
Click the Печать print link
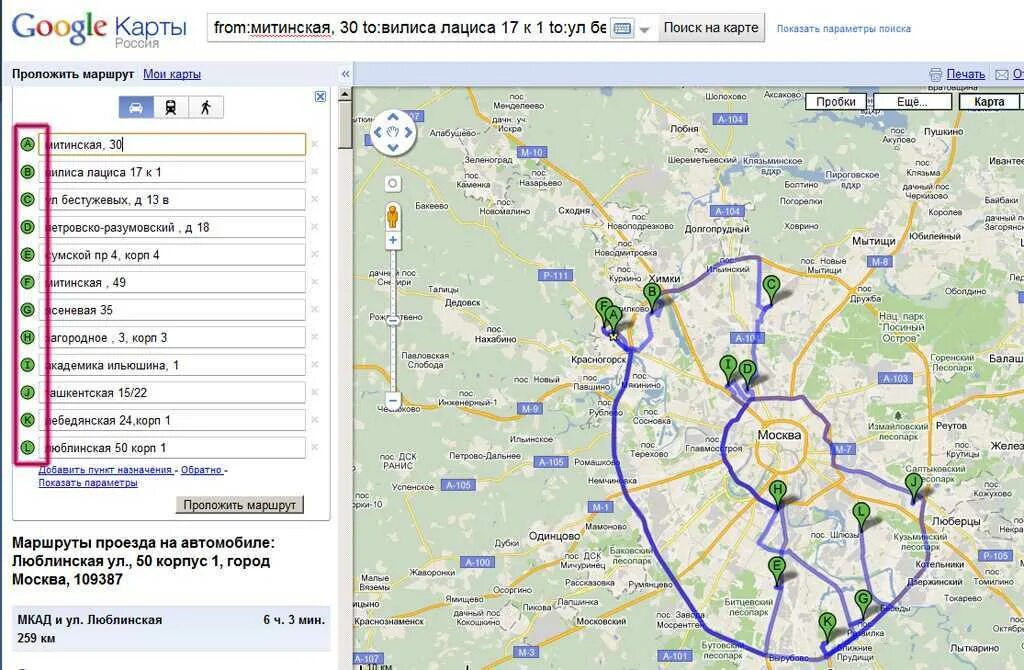coord(965,74)
